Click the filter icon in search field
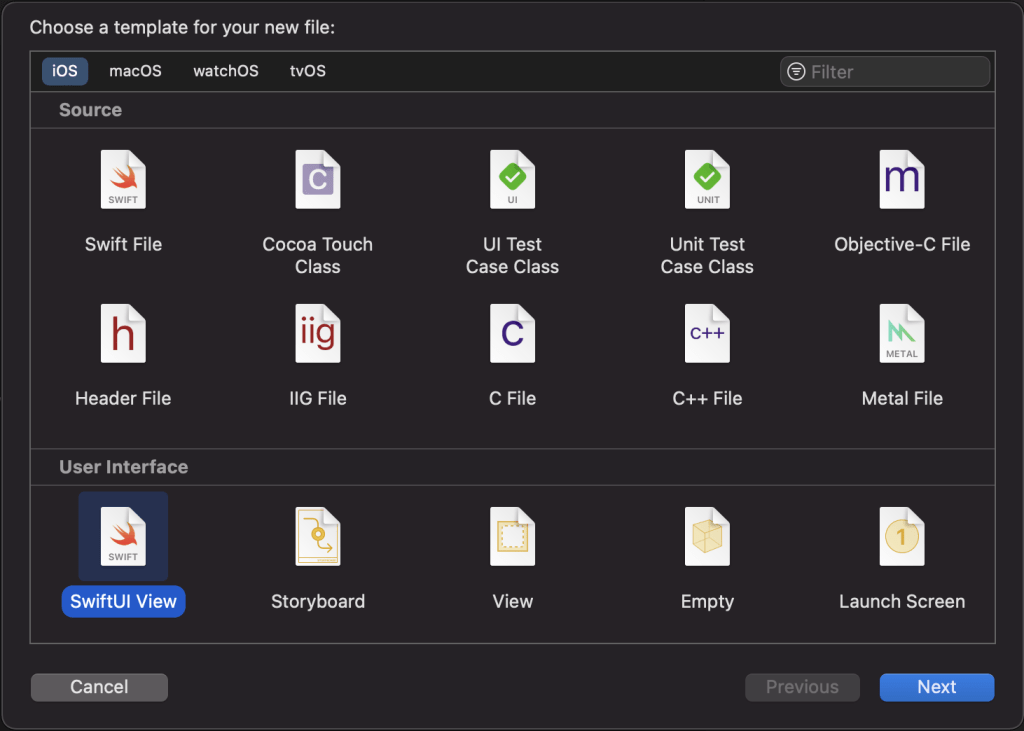The height and width of the screenshot is (731, 1024). pos(796,71)
